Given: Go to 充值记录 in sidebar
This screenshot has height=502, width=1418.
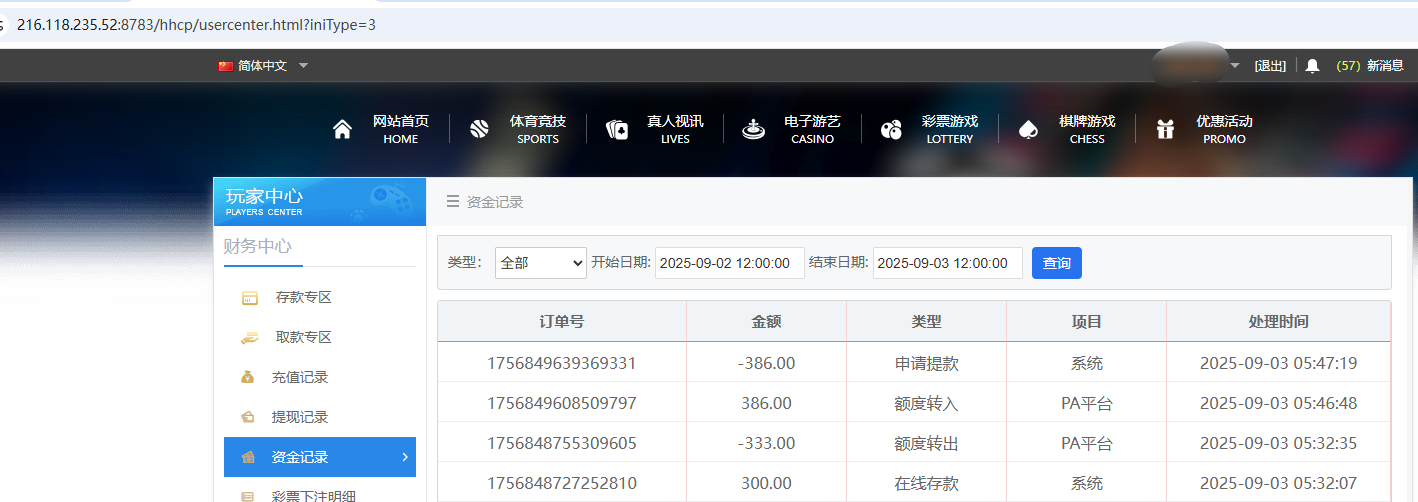Looking at the screenshot, I should (300, 377).
